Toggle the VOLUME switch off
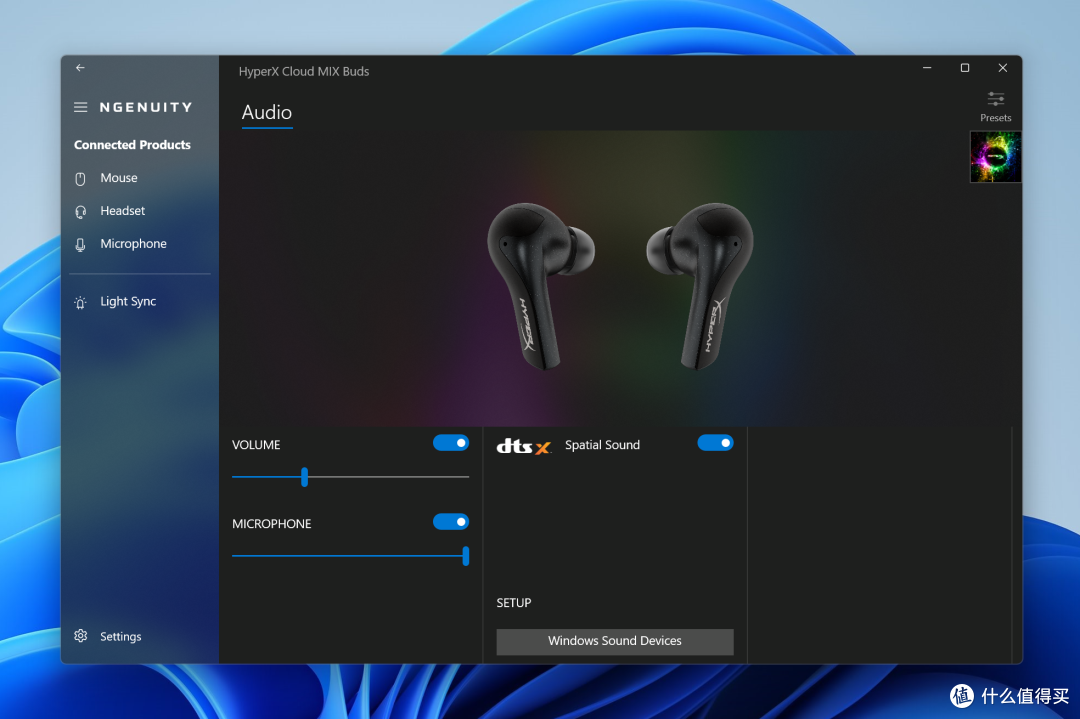 [451, 443]
